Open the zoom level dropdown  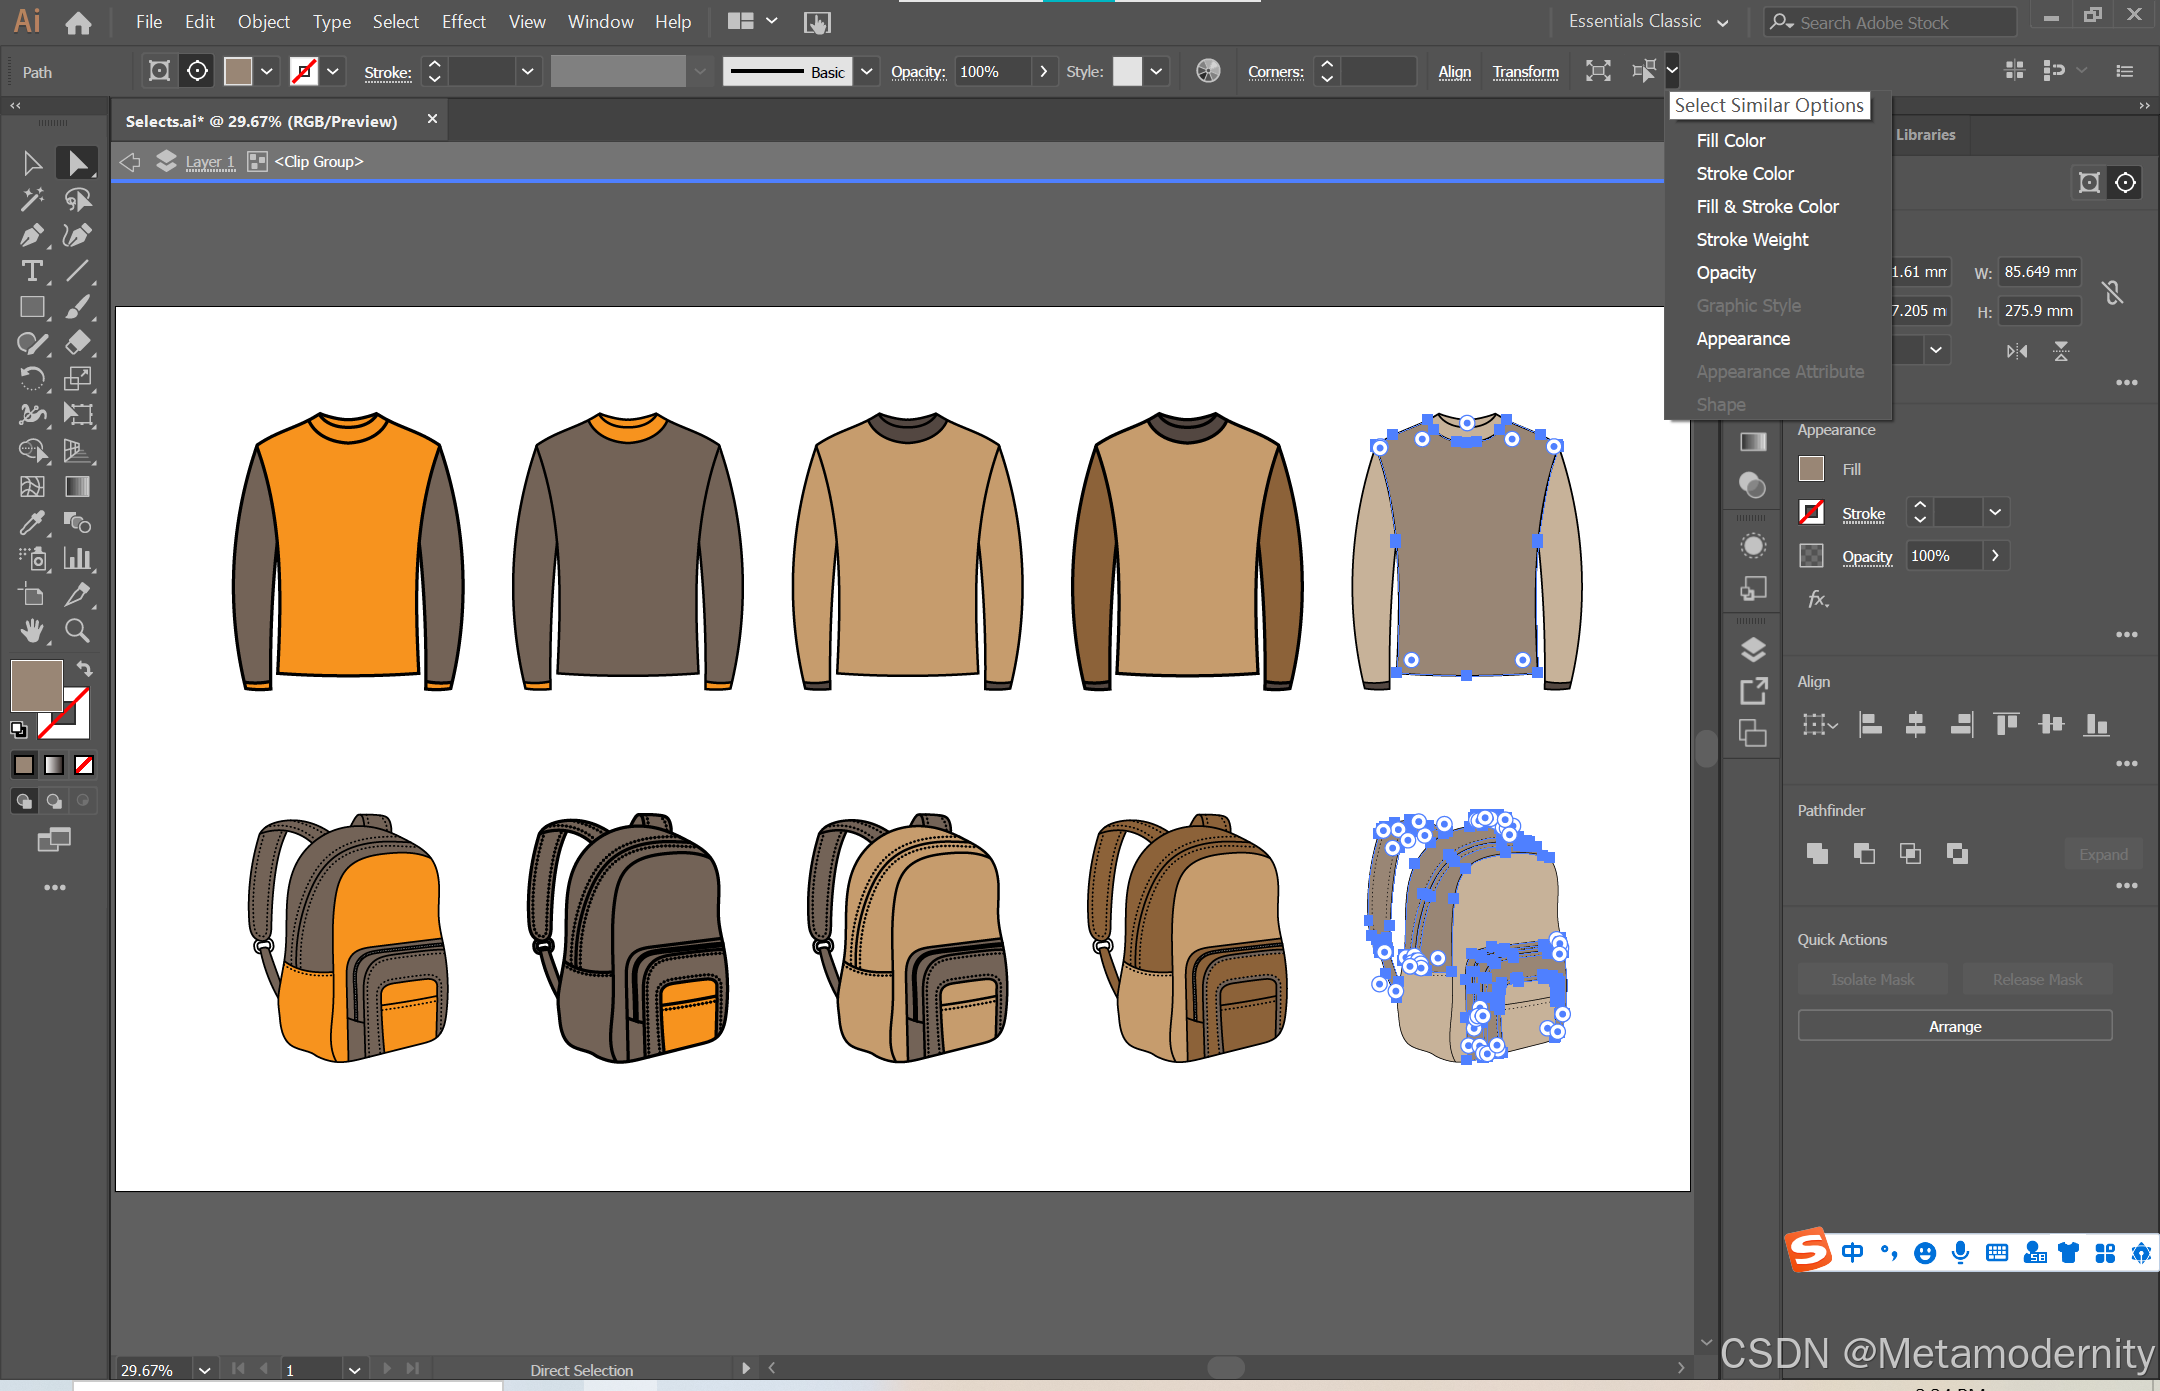coord(204,1369)
